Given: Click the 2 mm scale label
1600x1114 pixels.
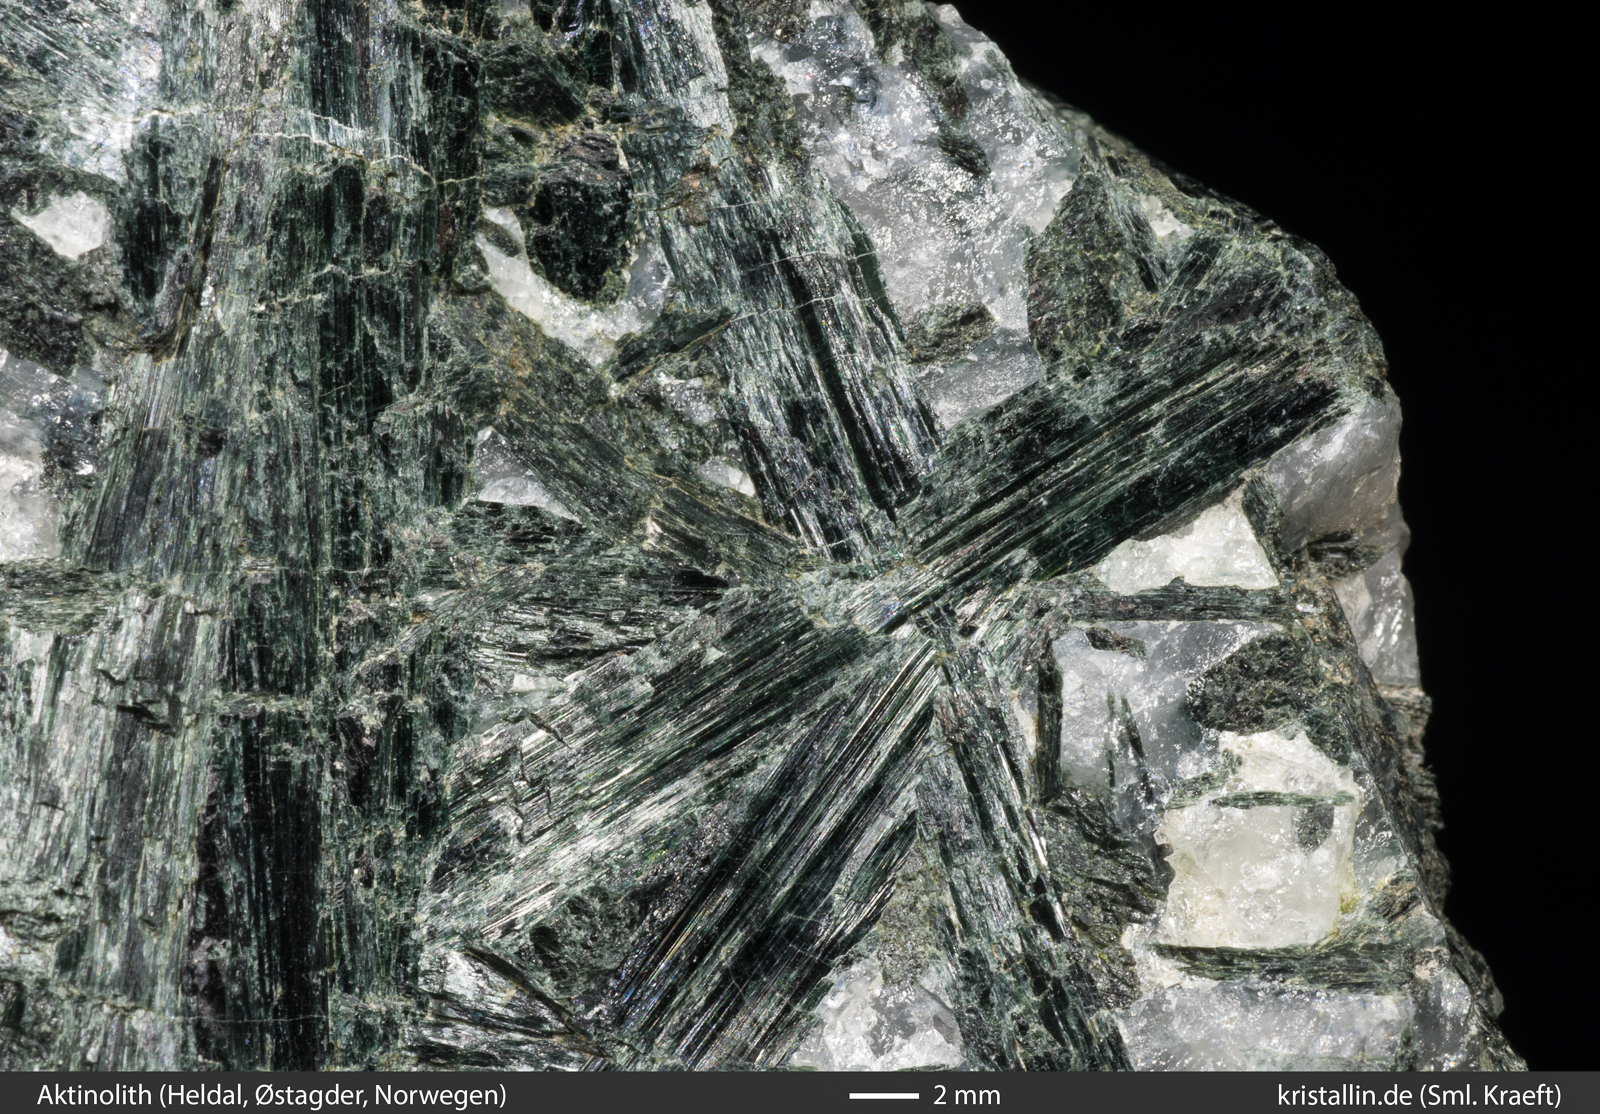Looking at the screenshot, I should pos(966,1094).
